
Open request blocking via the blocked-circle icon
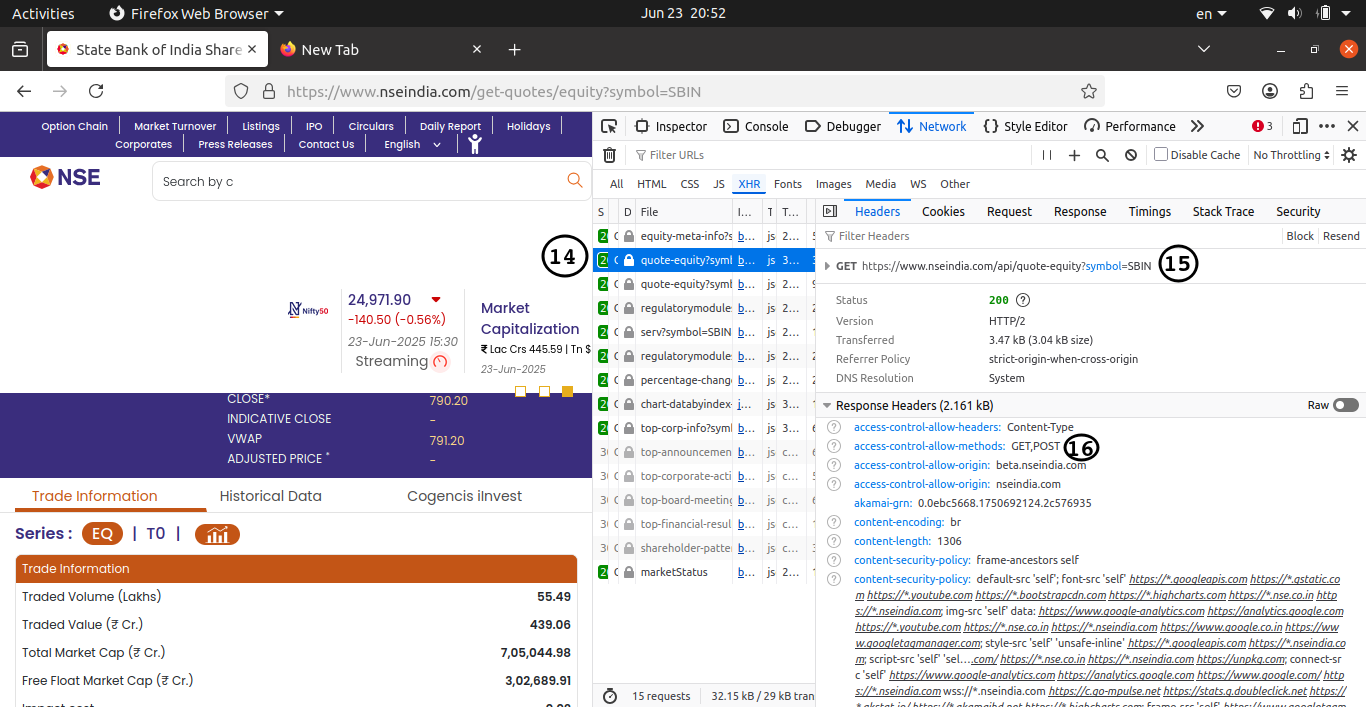point(1131,155)
